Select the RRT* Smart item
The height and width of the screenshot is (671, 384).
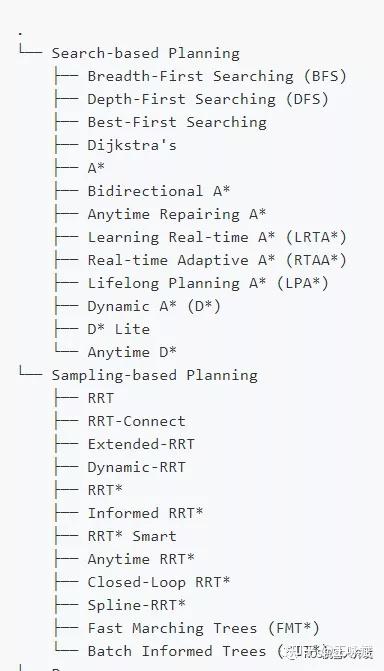pyautogui.click(x=132, y=536)
